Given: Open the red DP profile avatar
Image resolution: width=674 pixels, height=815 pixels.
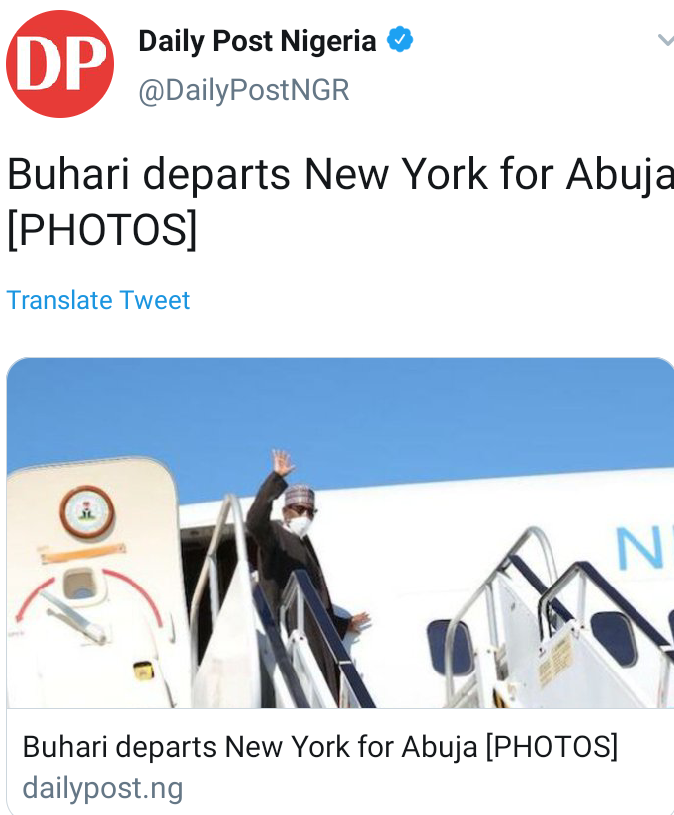Looking at the screenshot, I should point(60,64).
